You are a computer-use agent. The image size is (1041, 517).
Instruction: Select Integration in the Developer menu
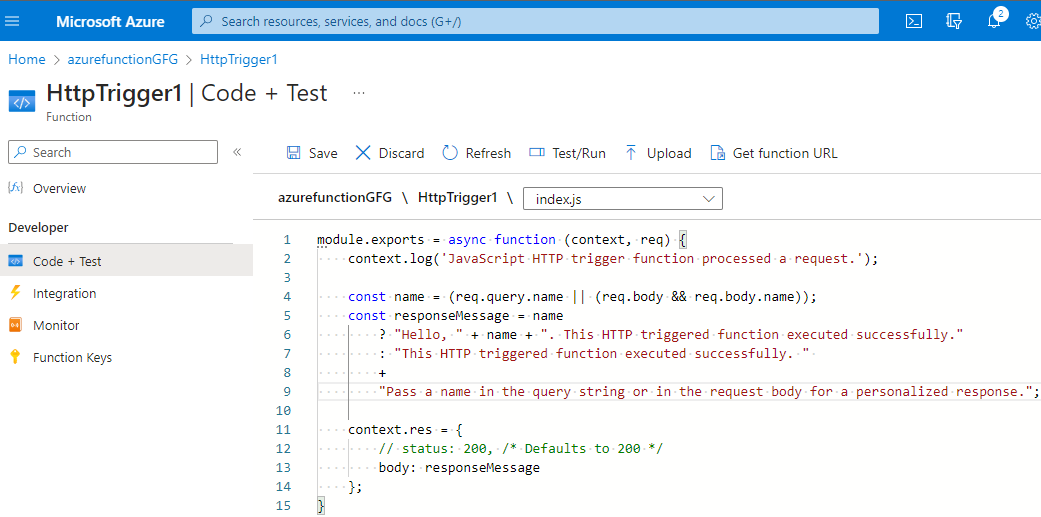coord(64,293)
